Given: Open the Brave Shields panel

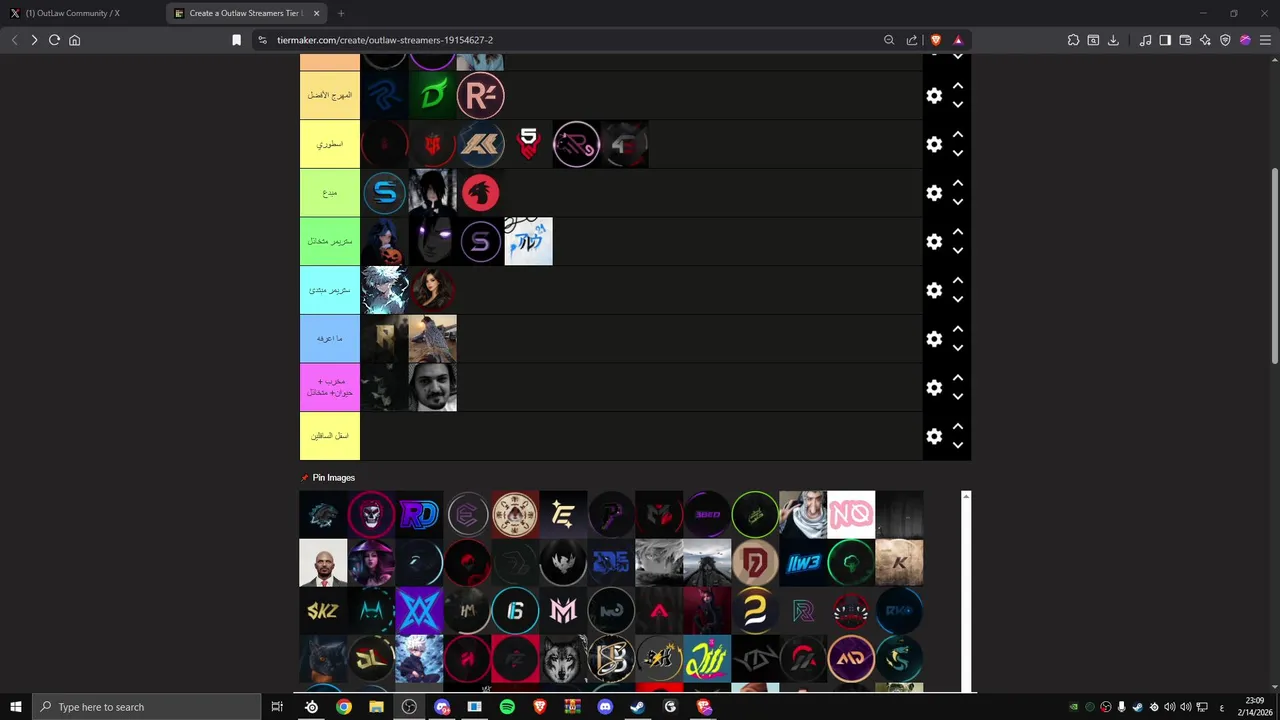Looking at the screenshot, I should 936,40.
